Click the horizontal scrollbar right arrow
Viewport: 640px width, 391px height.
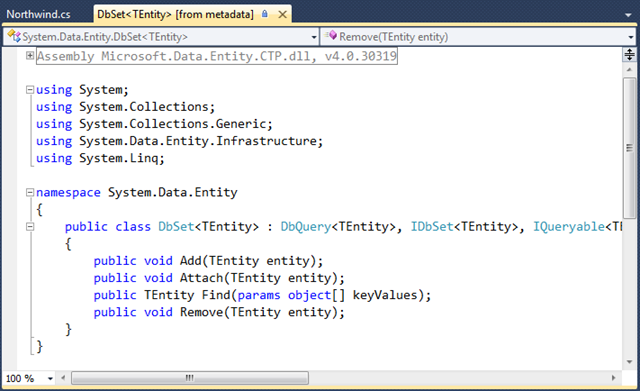[x=613, y=378]
